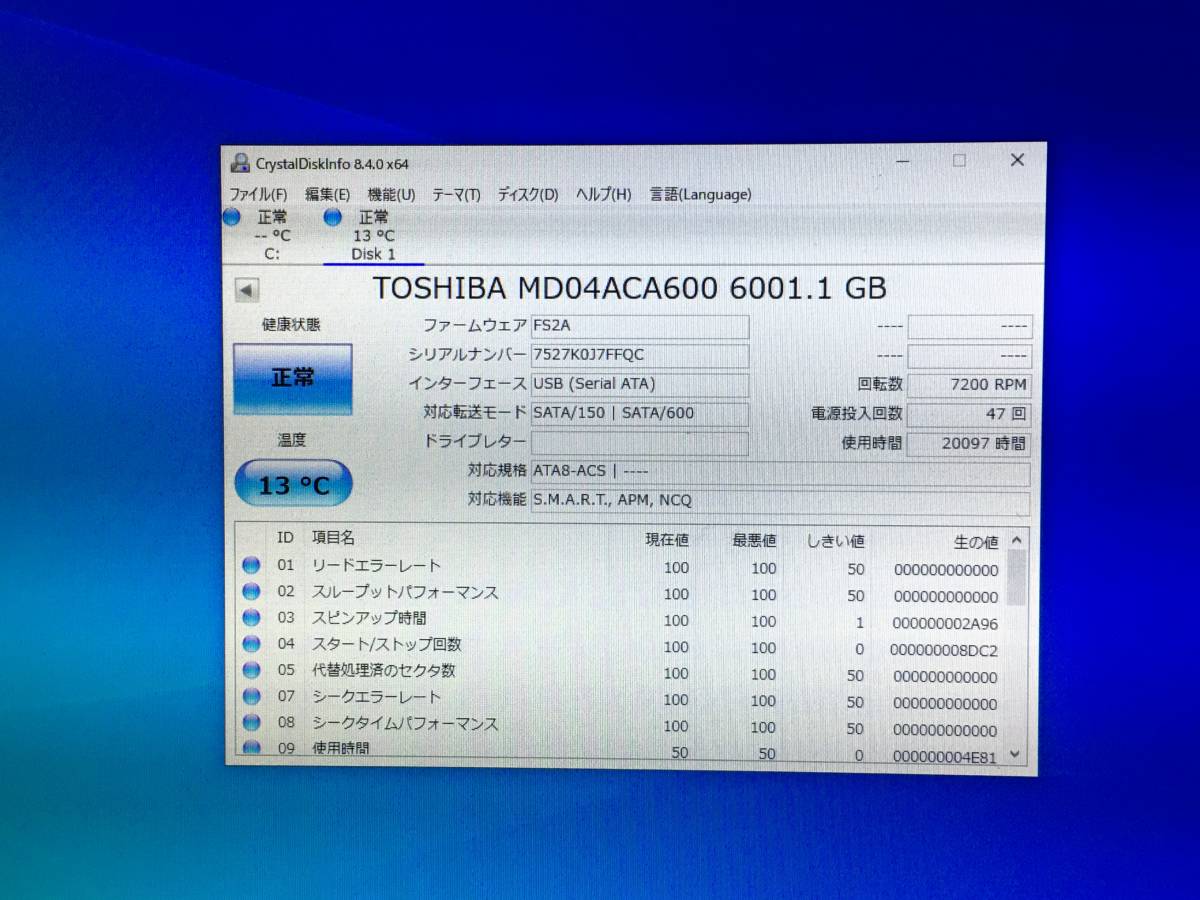Image resolution: width=1200 pixels, height=900 pixels.
Task: Click the 13 °C temperature button
Action: (x=293, y=485)
